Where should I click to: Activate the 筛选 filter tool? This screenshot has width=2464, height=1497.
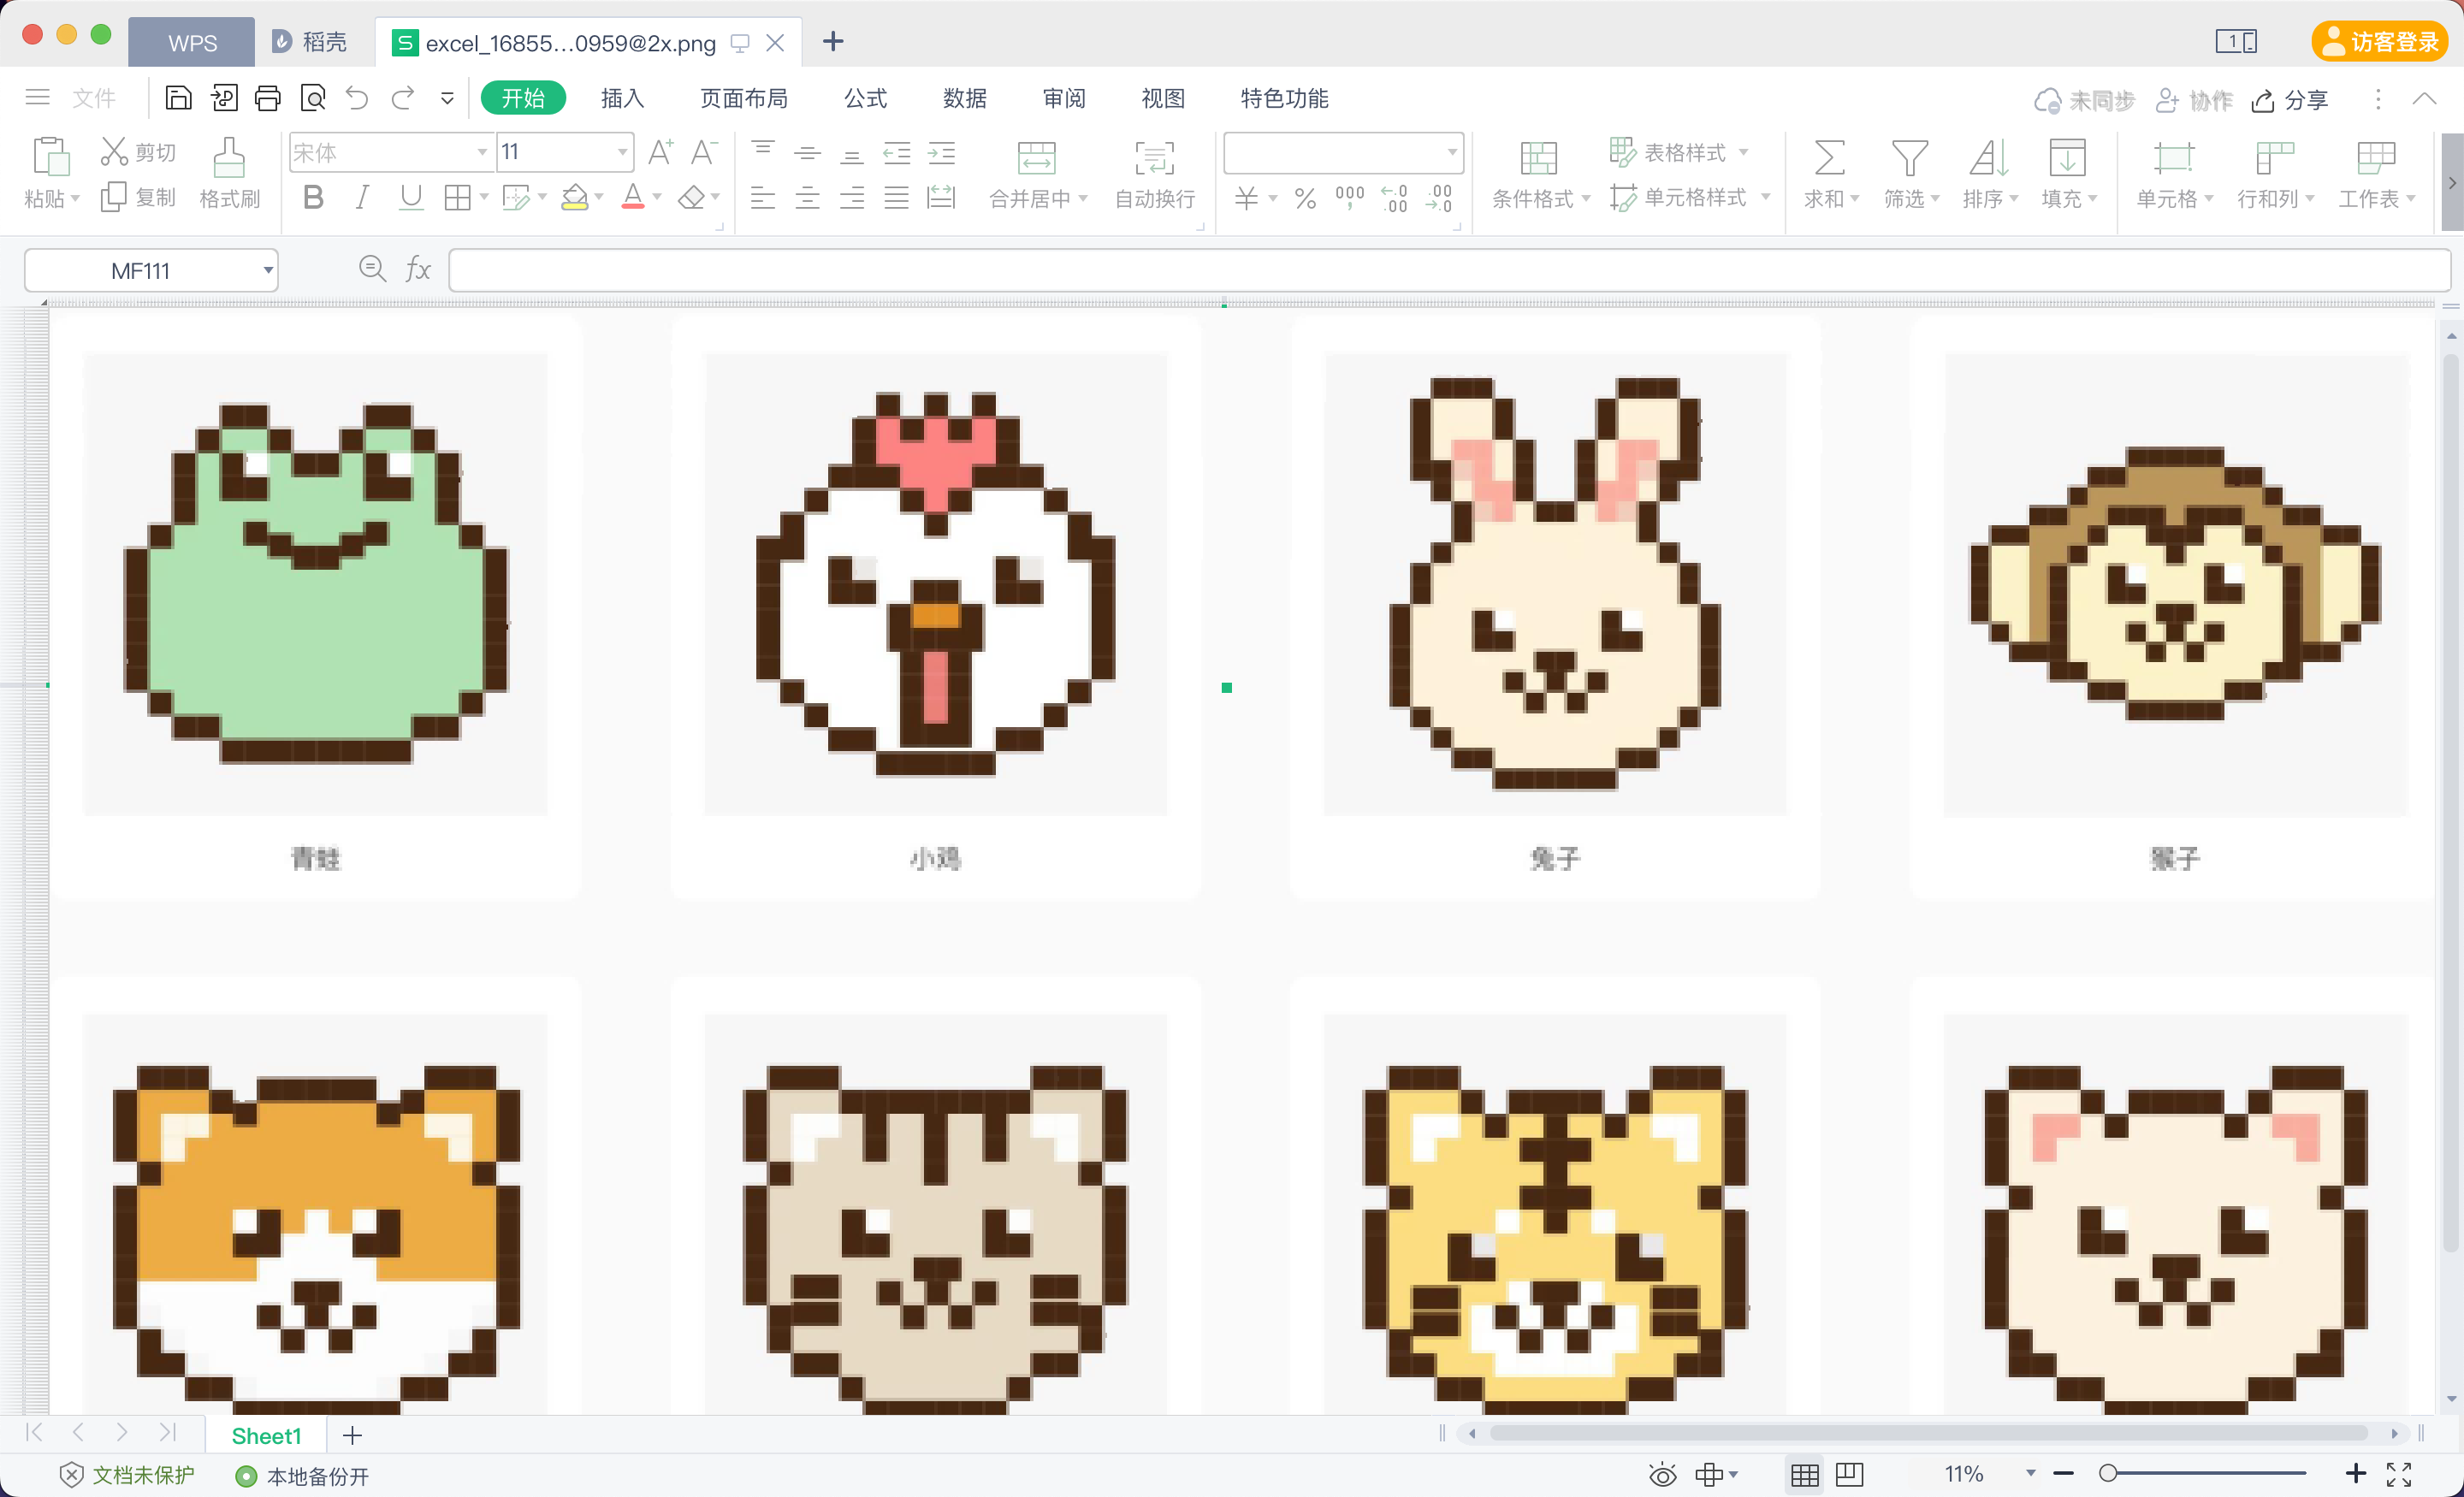1908,175
